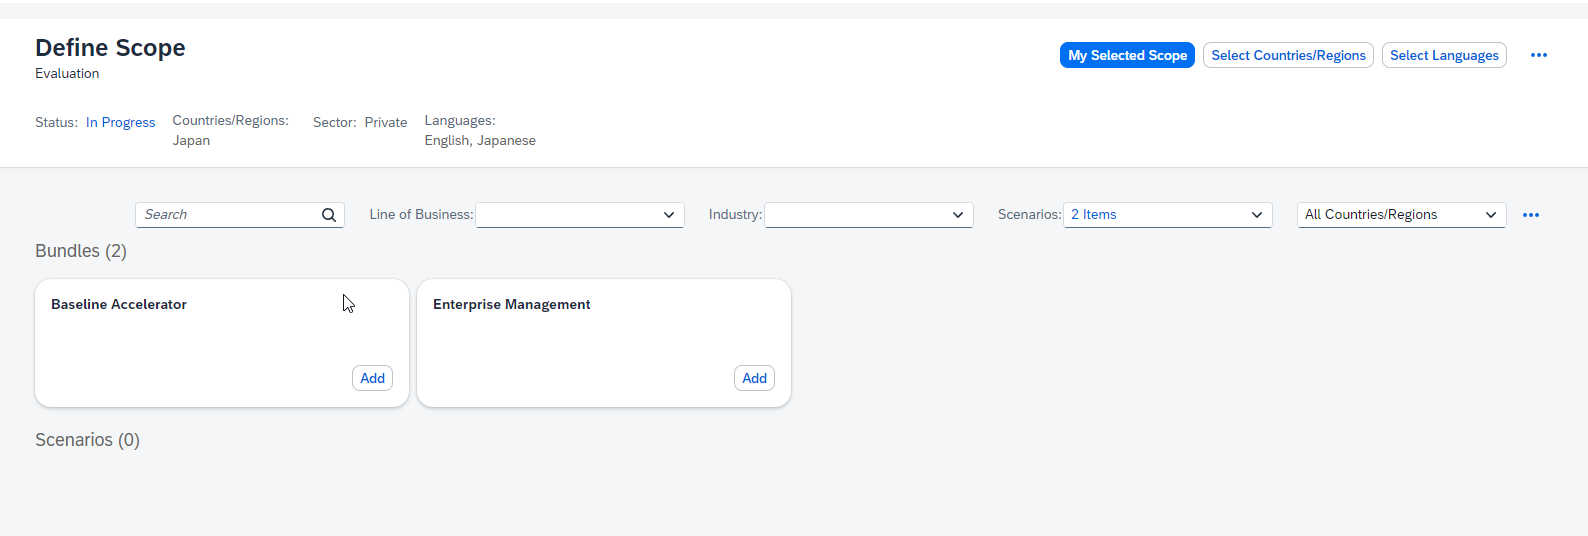Open the filter bar overflow ellipsis
This screenshot has height=536, width=1588.
[x=1530, y=215]
